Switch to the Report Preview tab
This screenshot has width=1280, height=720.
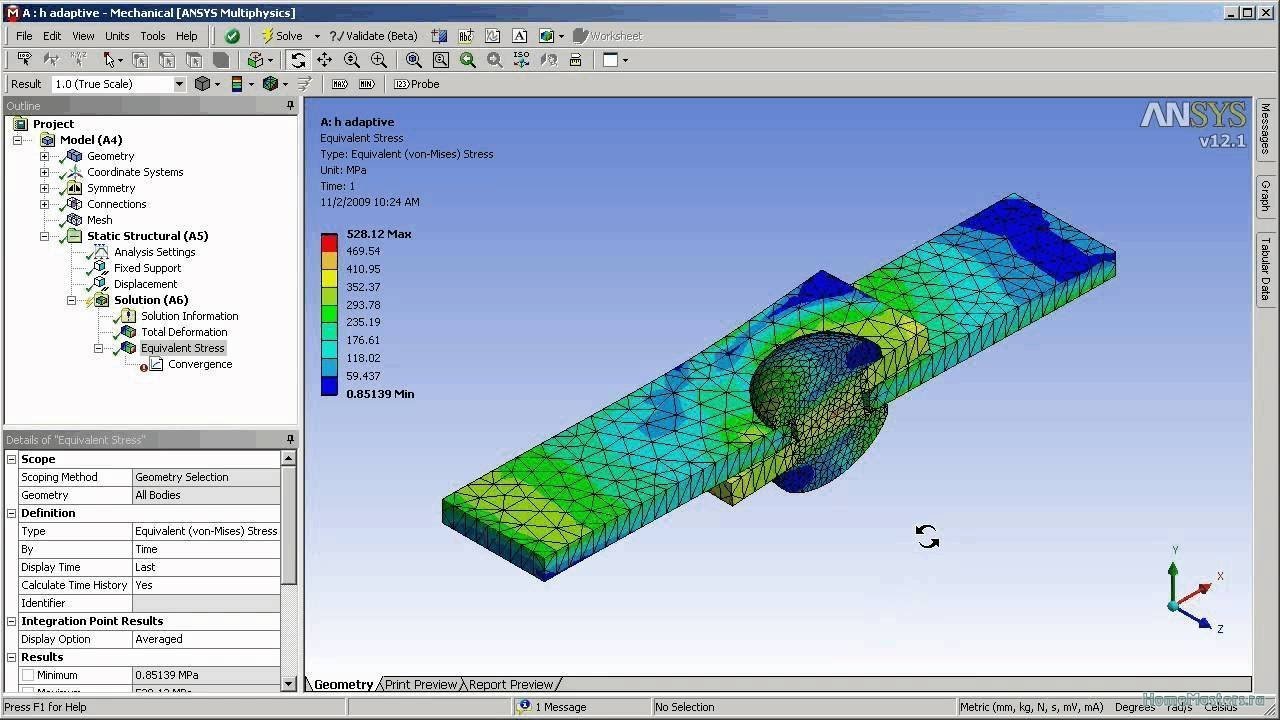click(510, 685)
